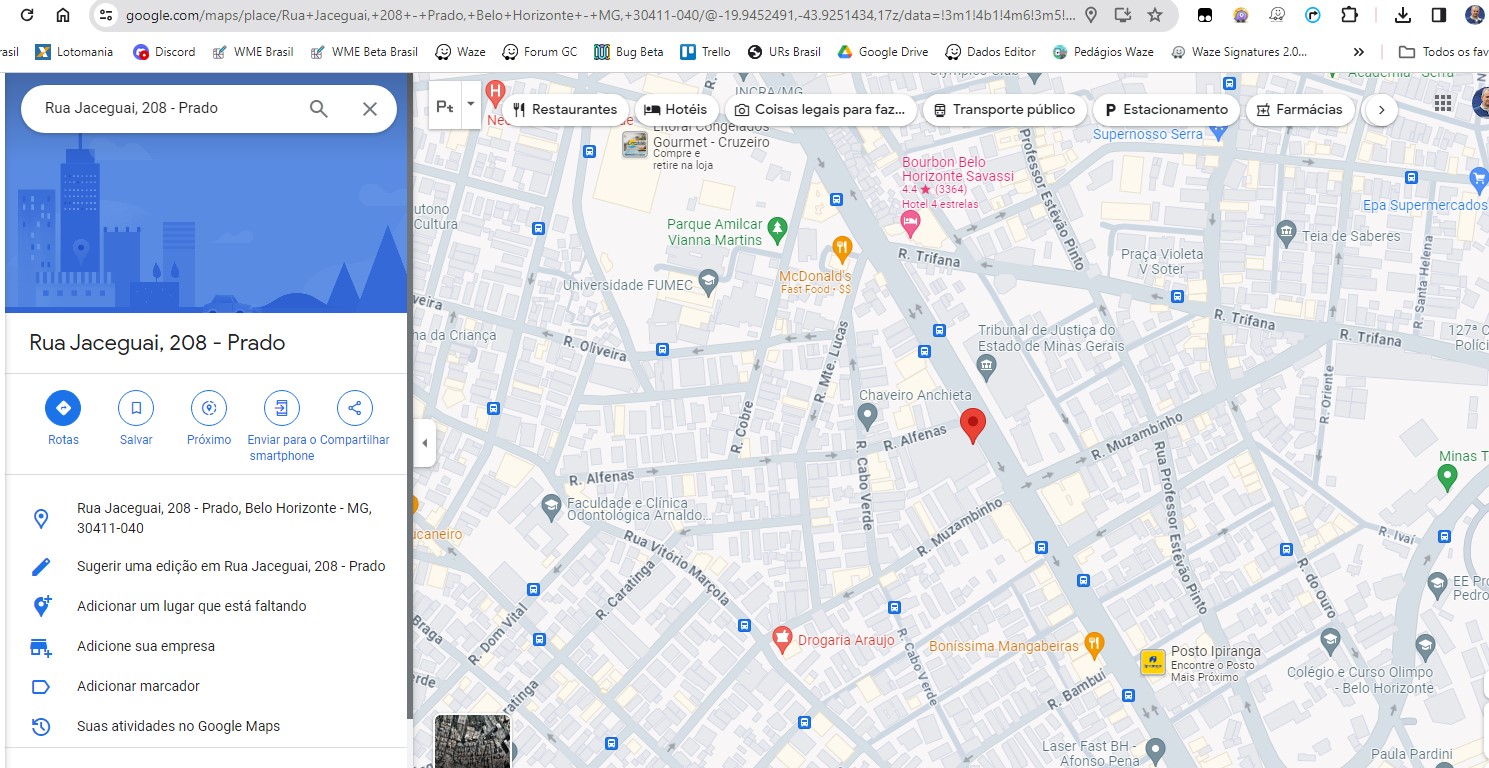1489x768 pixels.
Task: Reload the page in browser toolbar
Action: click(28, 15)
